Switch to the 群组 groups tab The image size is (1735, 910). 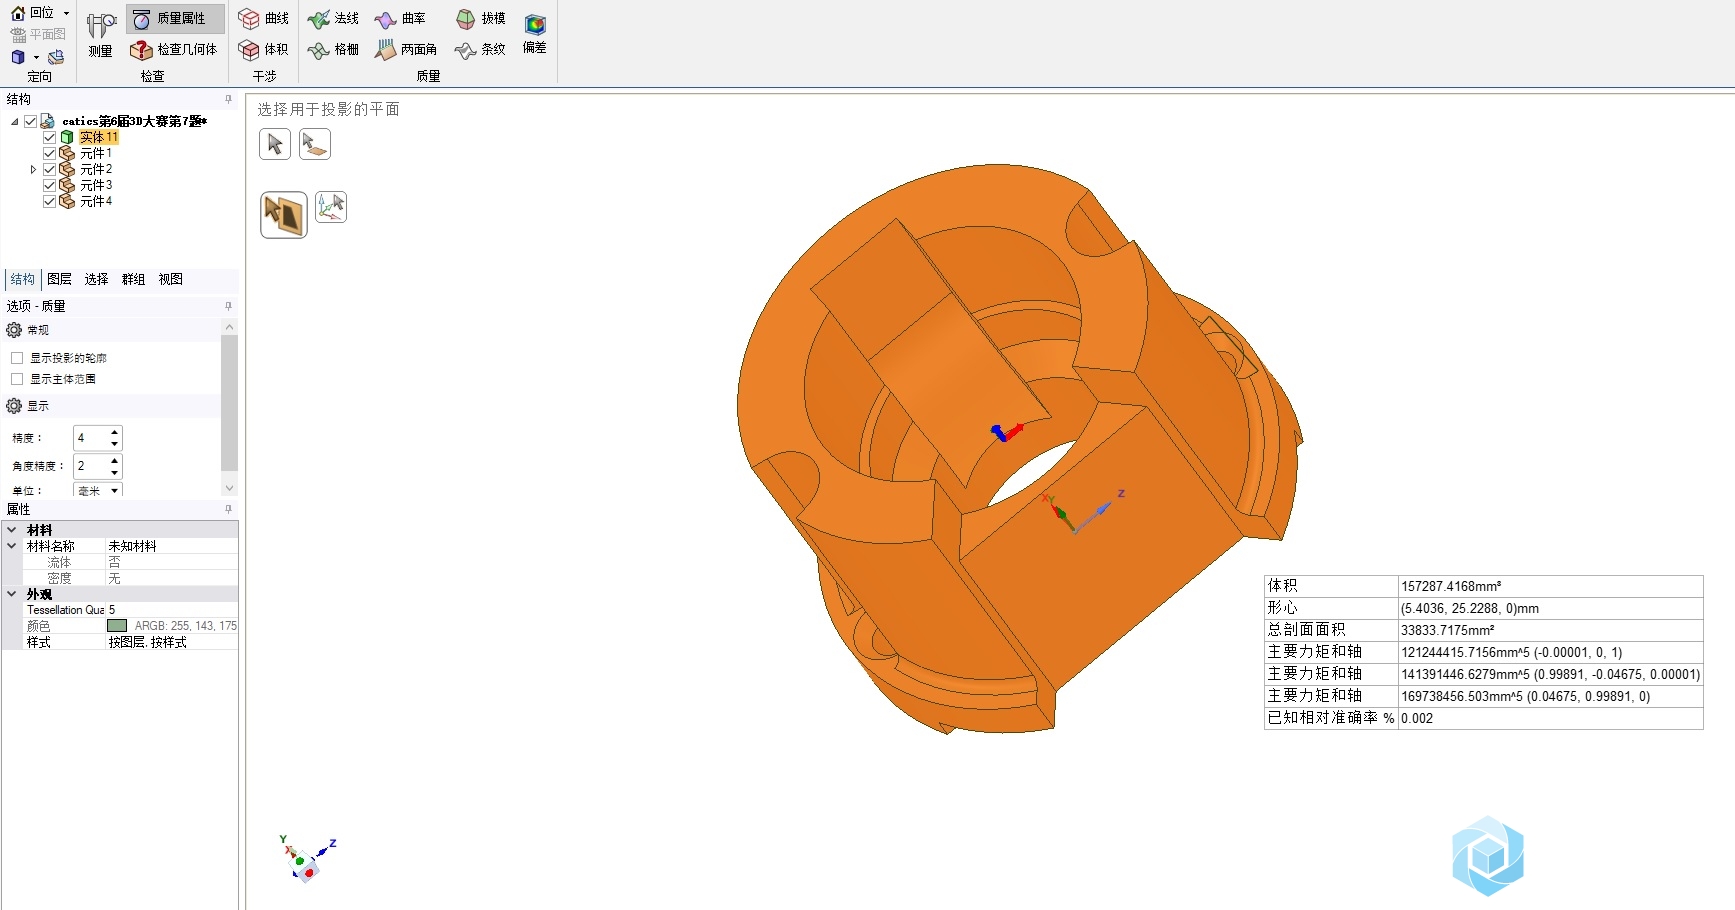click(134, 280)
